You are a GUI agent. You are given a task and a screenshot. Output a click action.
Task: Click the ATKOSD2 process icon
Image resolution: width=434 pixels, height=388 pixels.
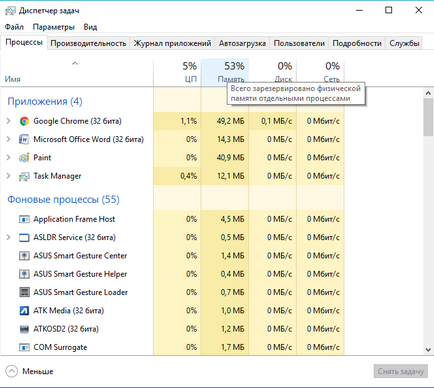24,329
